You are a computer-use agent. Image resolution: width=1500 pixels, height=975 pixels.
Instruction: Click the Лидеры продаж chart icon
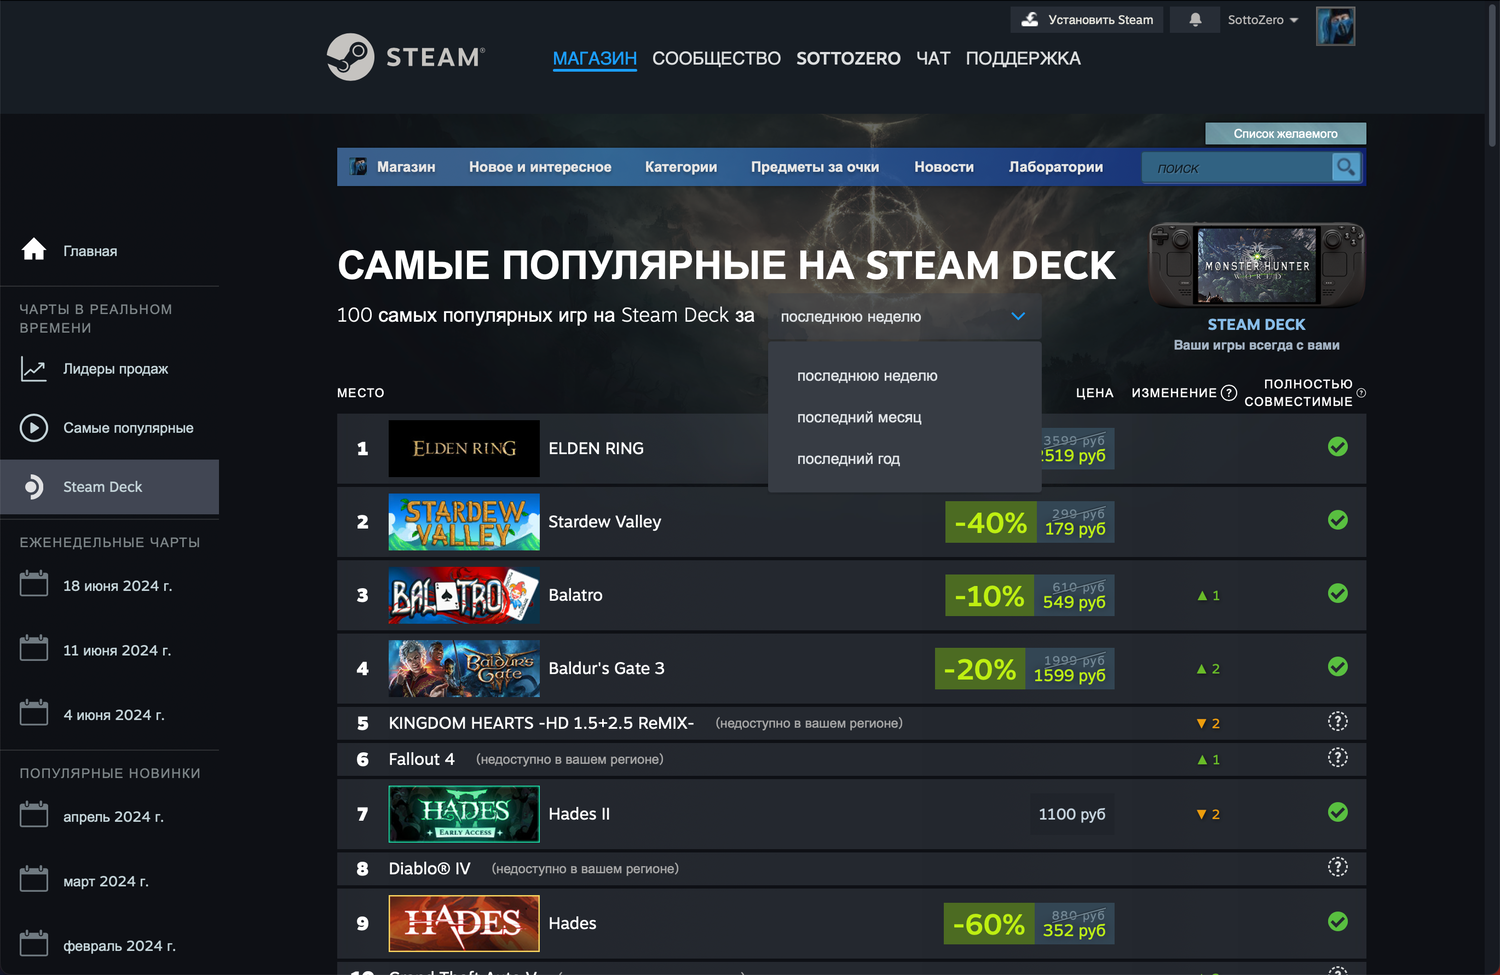coord(34,369)
